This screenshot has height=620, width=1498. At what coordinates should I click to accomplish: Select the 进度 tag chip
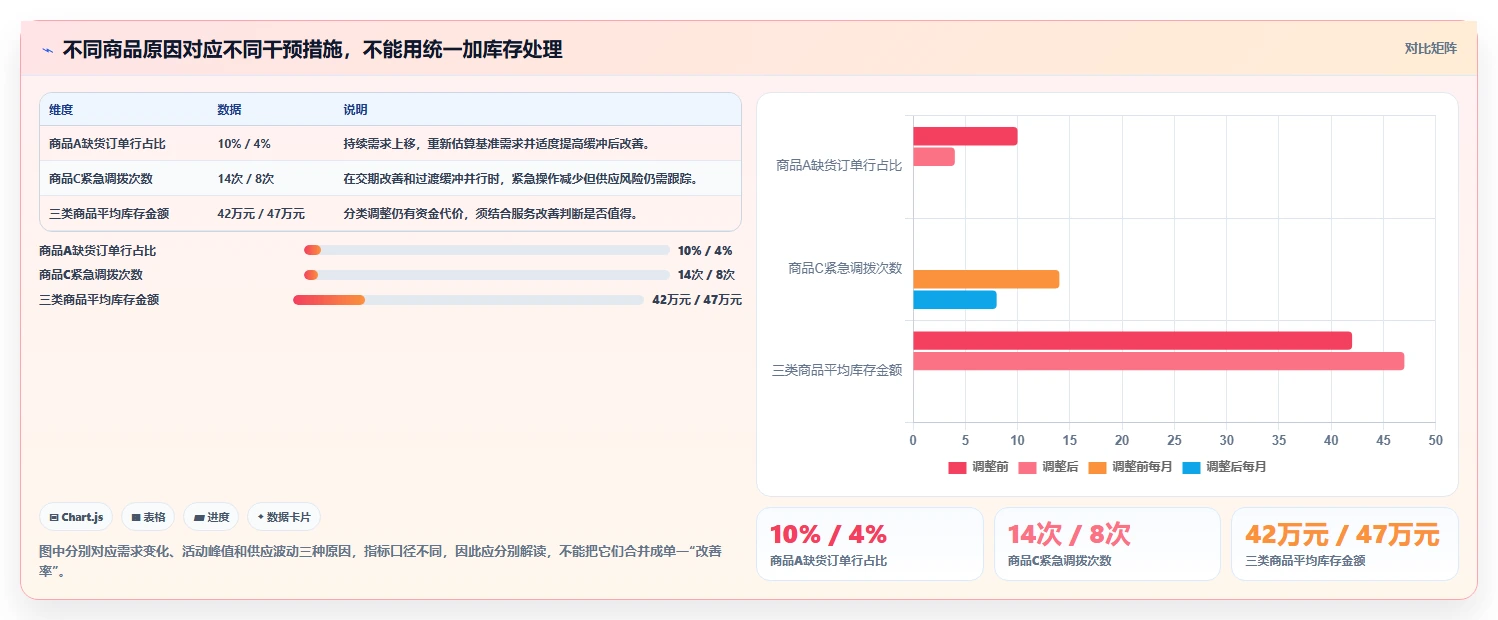tap(211, 517)
